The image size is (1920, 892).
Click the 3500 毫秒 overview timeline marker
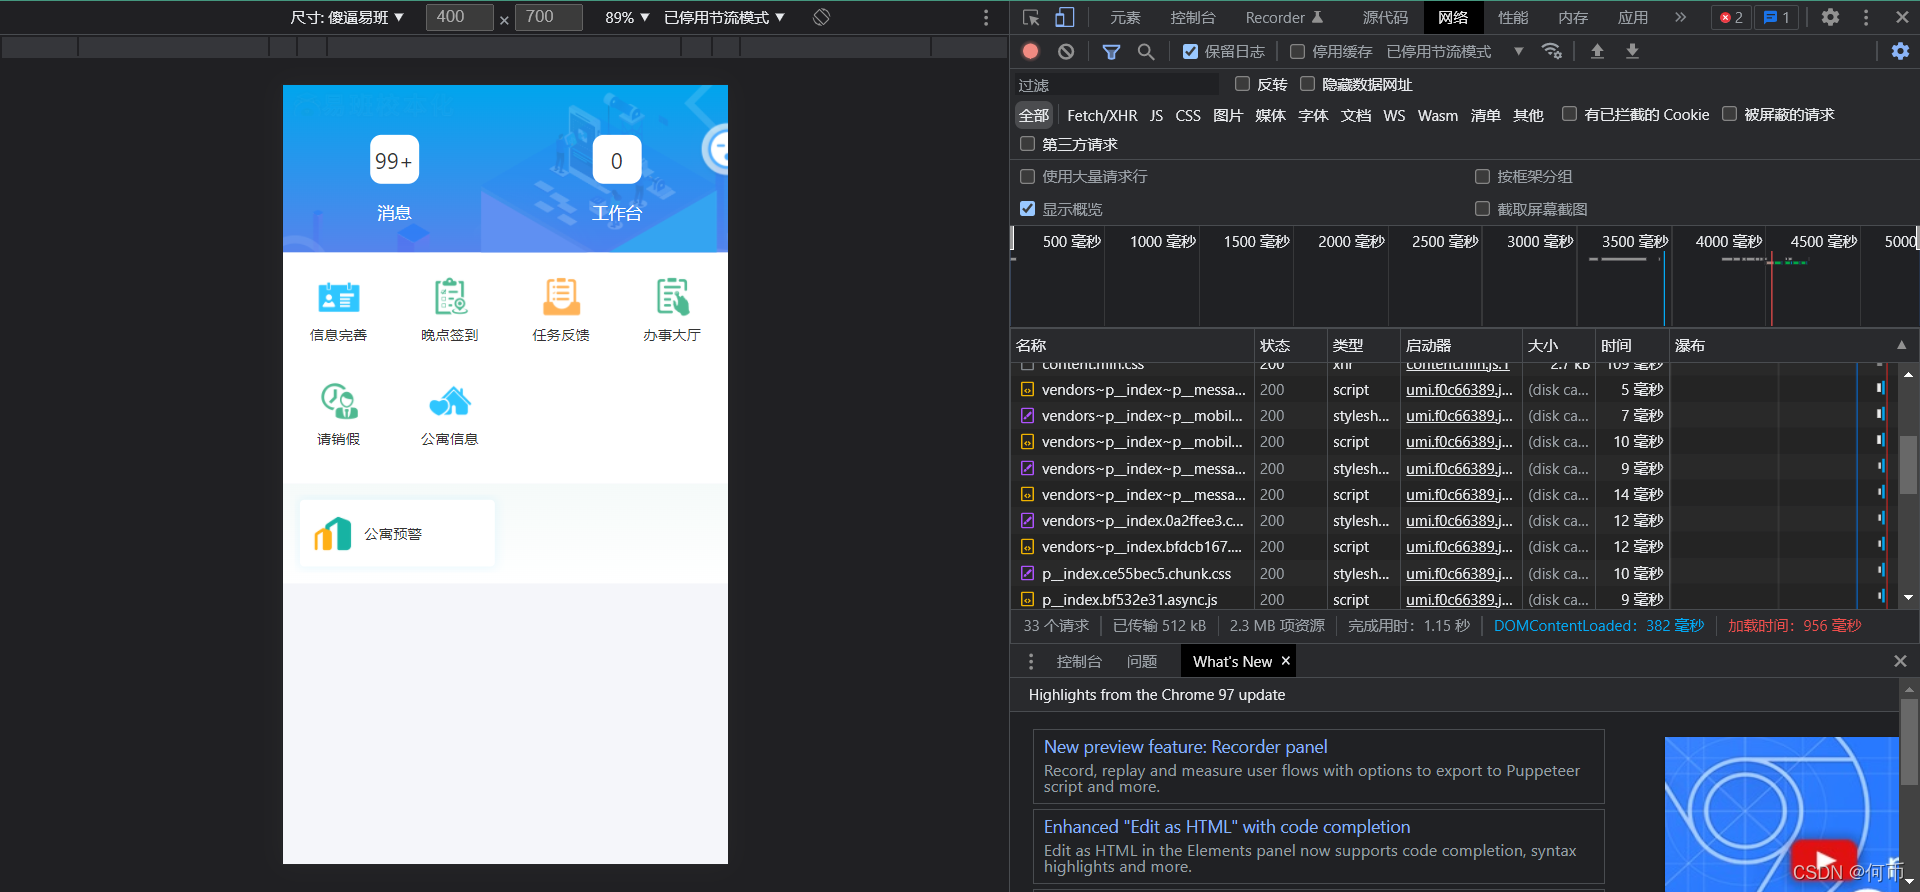point(1635,241)
